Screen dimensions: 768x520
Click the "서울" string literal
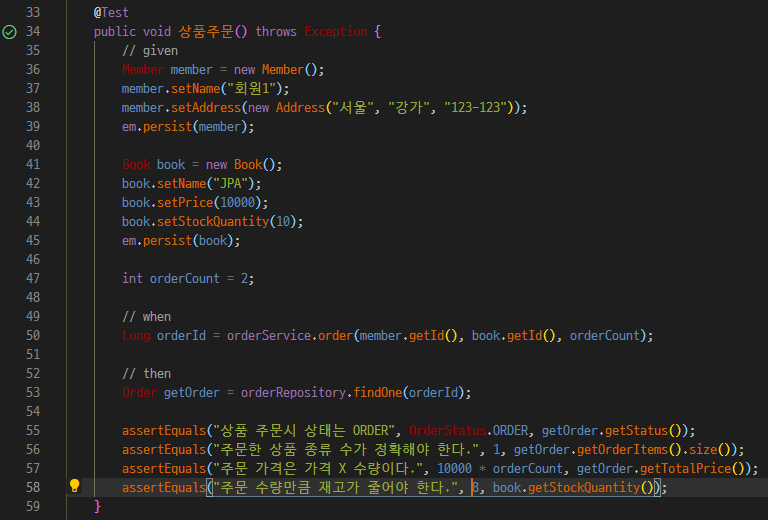[x=353, y=107]
